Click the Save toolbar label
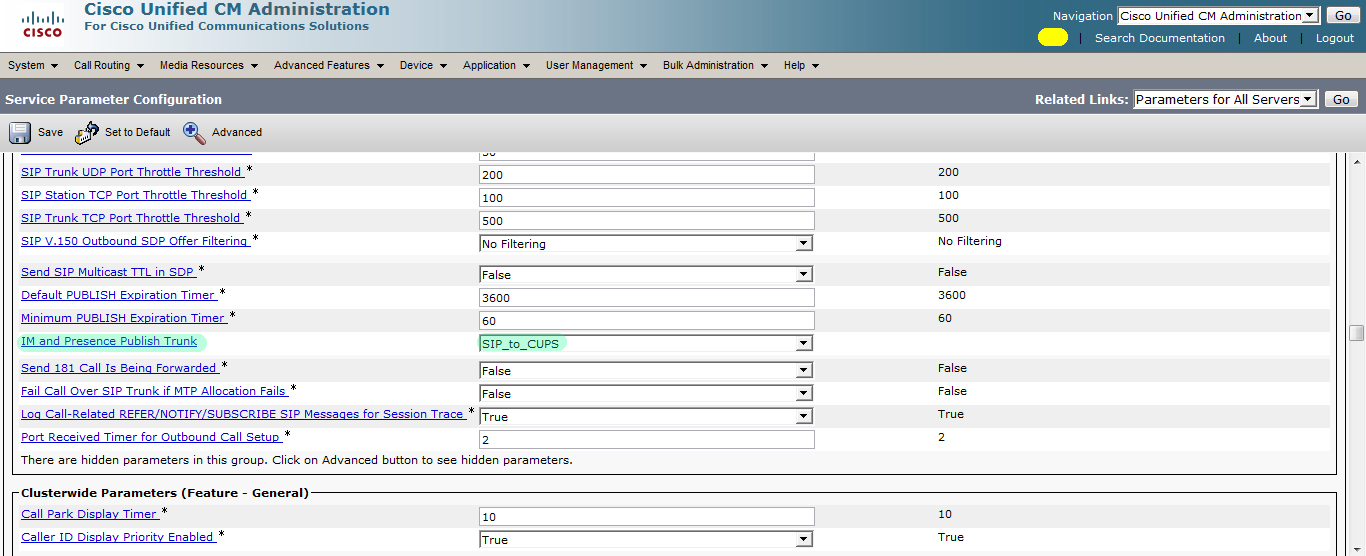This screenshot has width=1366, height=556. [x=50, y=132]
